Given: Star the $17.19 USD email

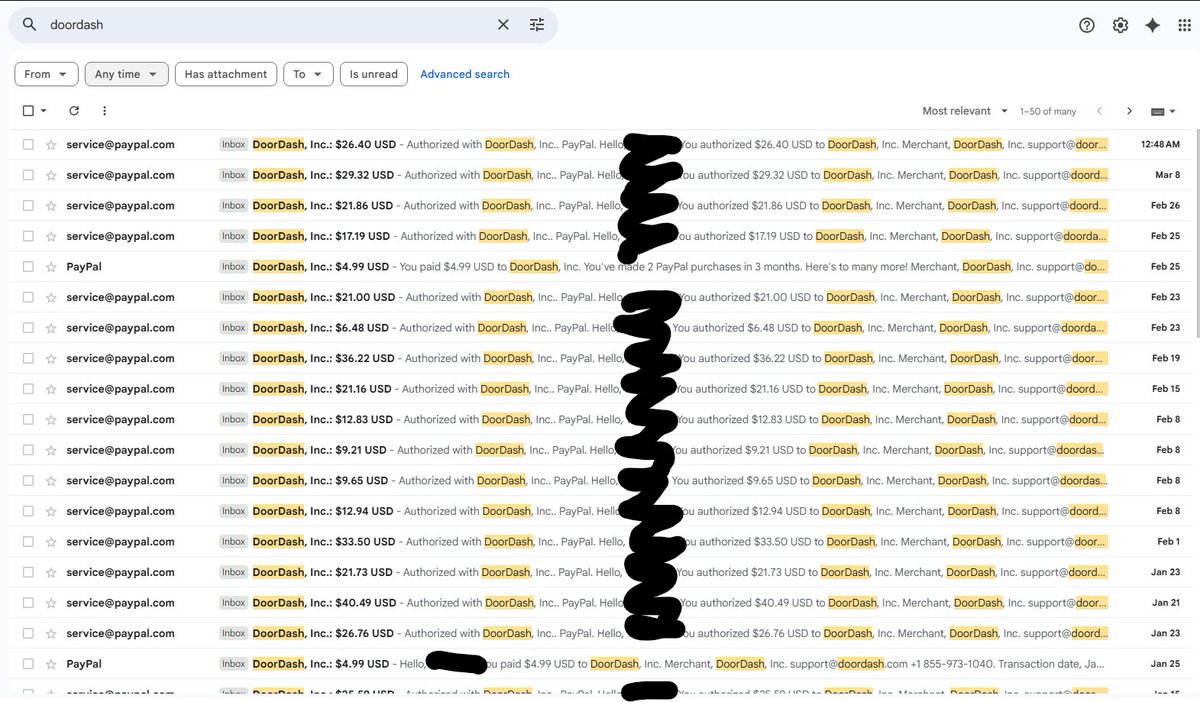Looking at the screenshot, I should (51, 236).
